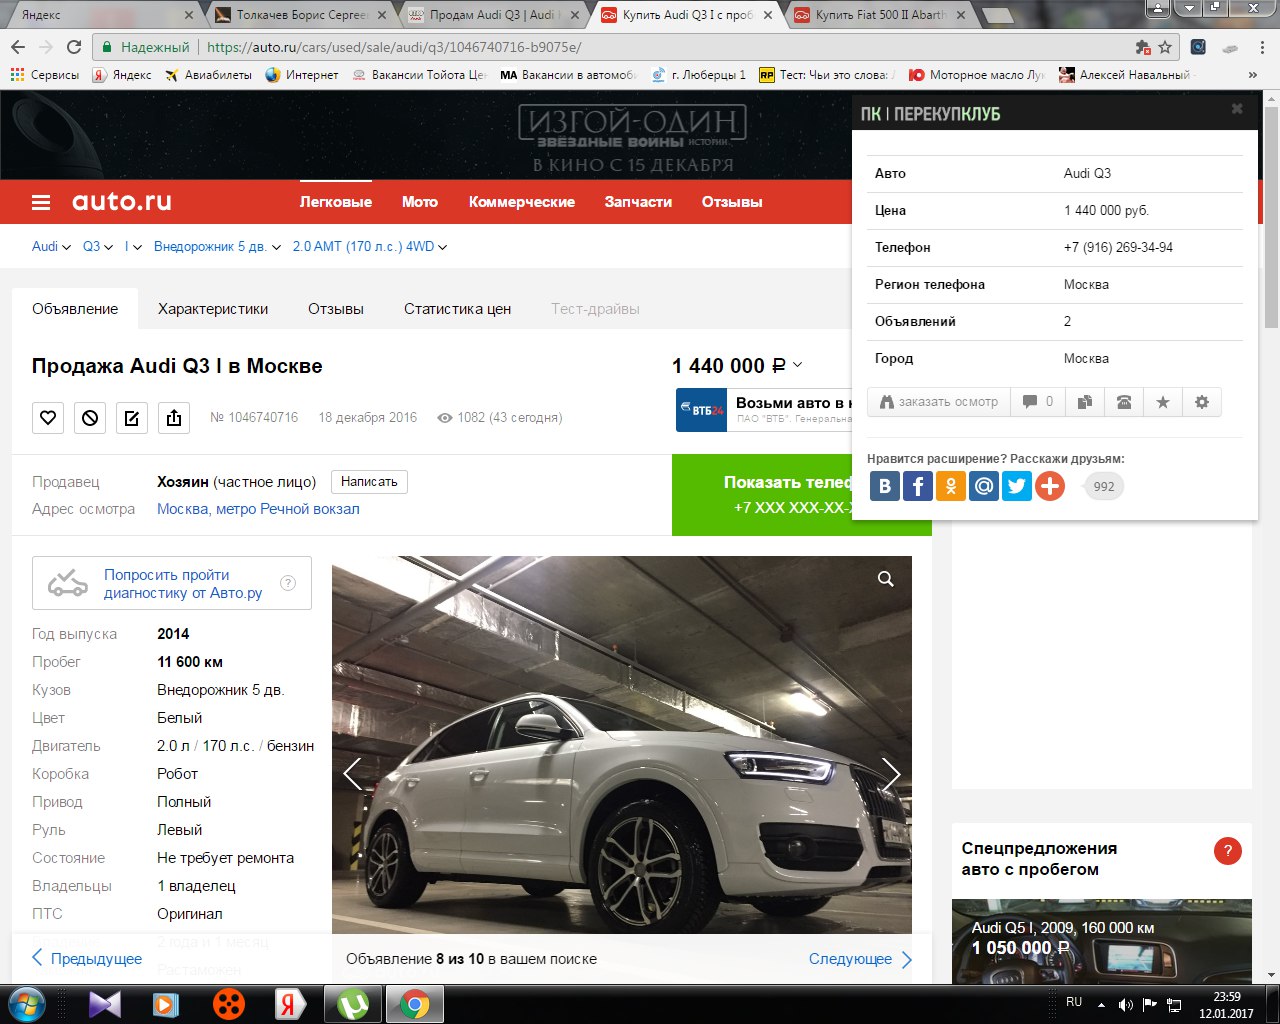Image resolution: width=1280 pixels, height=1024 pixels.
Task: Show hidden tray icons arrow
Action: [x=1101, y=1004]
